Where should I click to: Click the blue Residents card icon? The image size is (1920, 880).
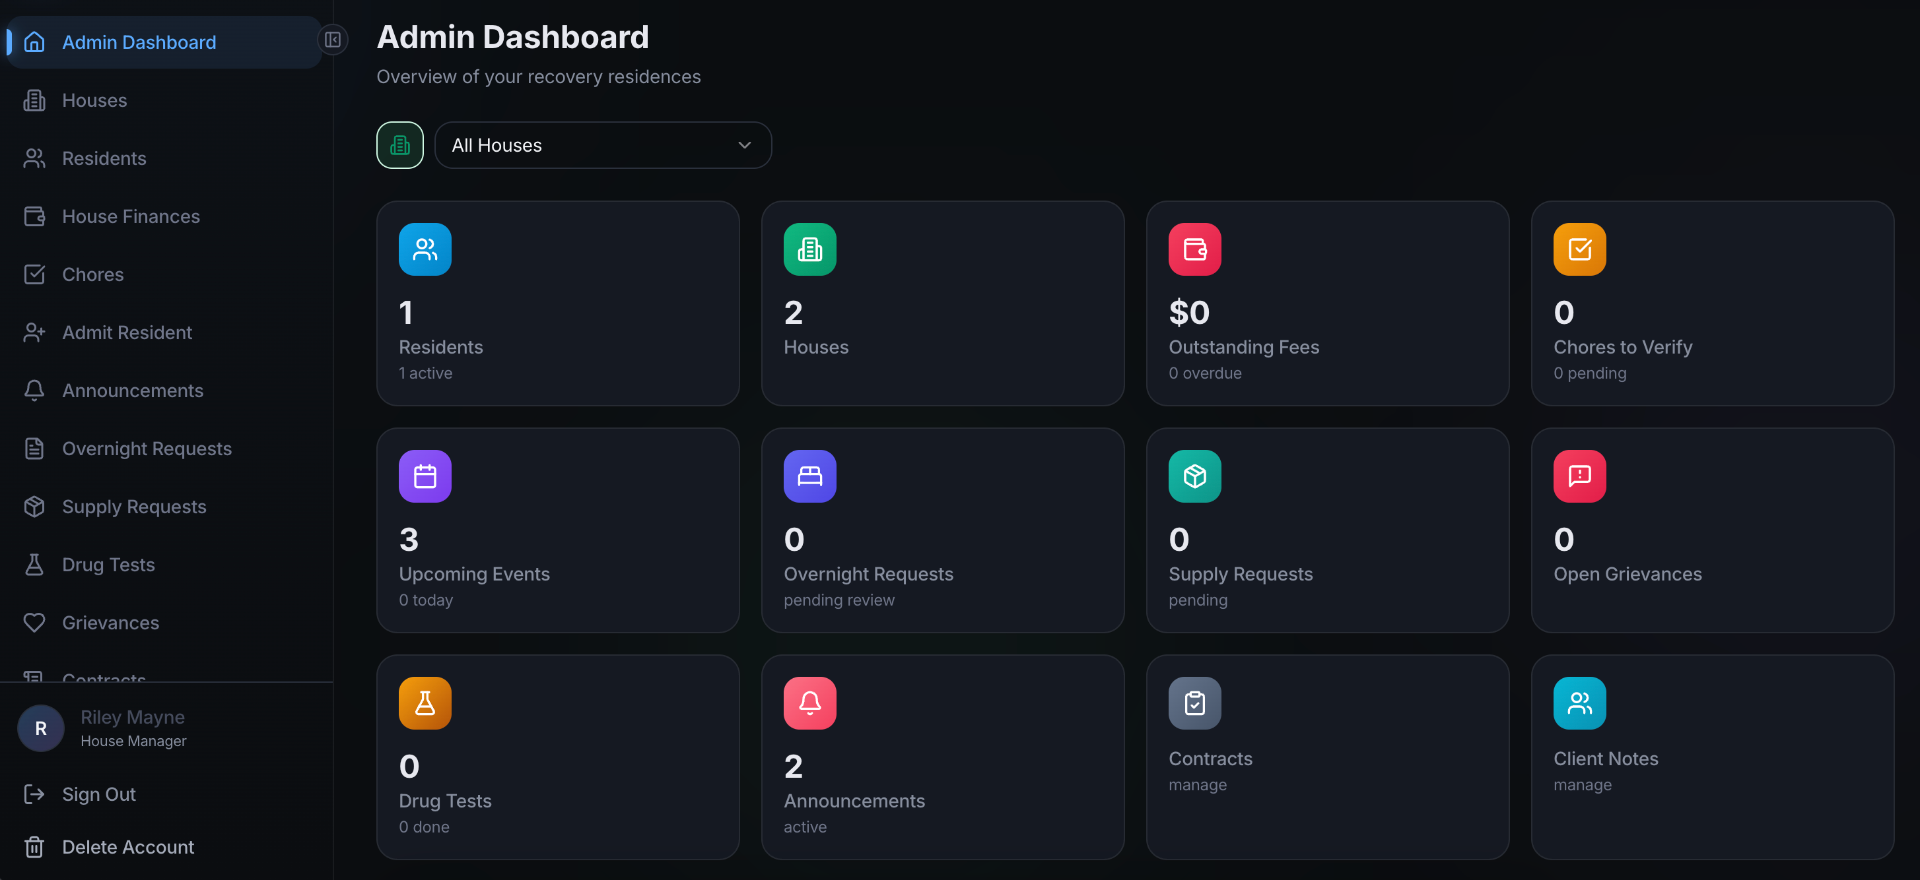coord(425,249)
